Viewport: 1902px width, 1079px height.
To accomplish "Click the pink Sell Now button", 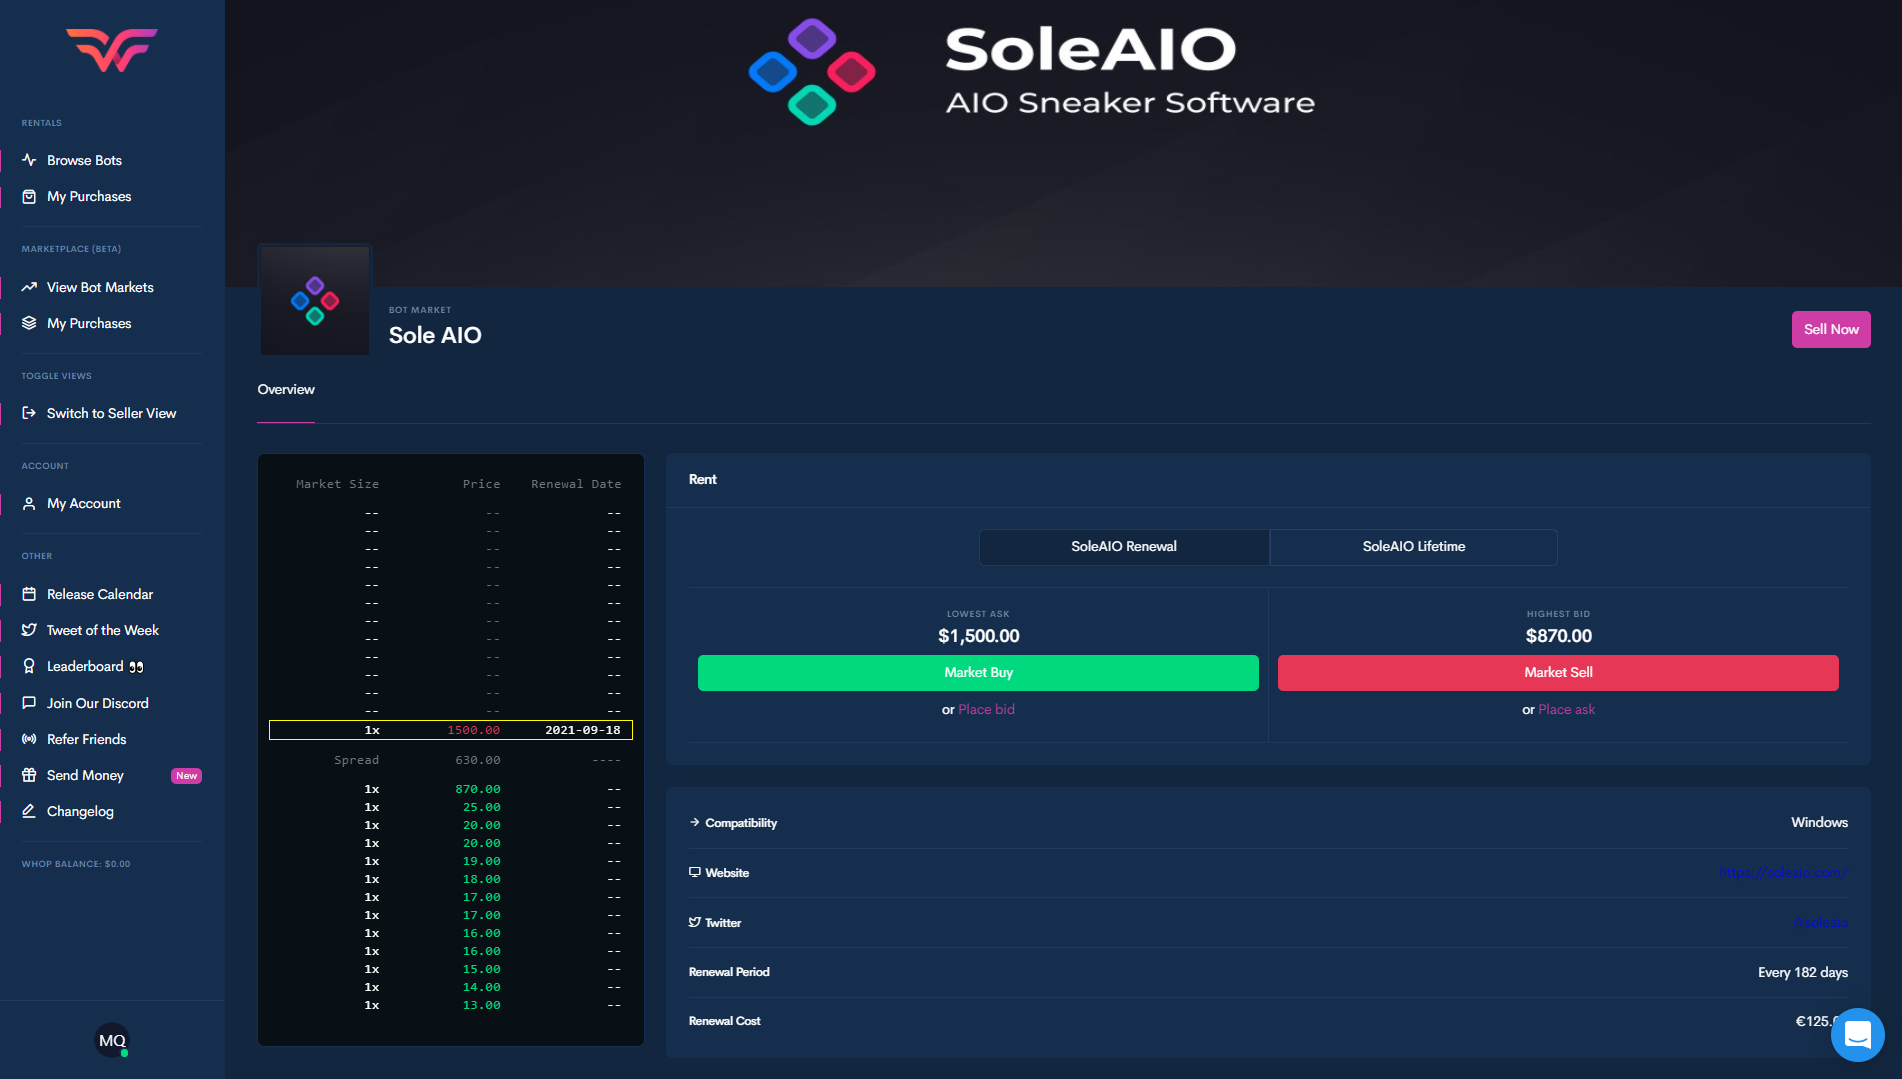I will click(1830, 329).
